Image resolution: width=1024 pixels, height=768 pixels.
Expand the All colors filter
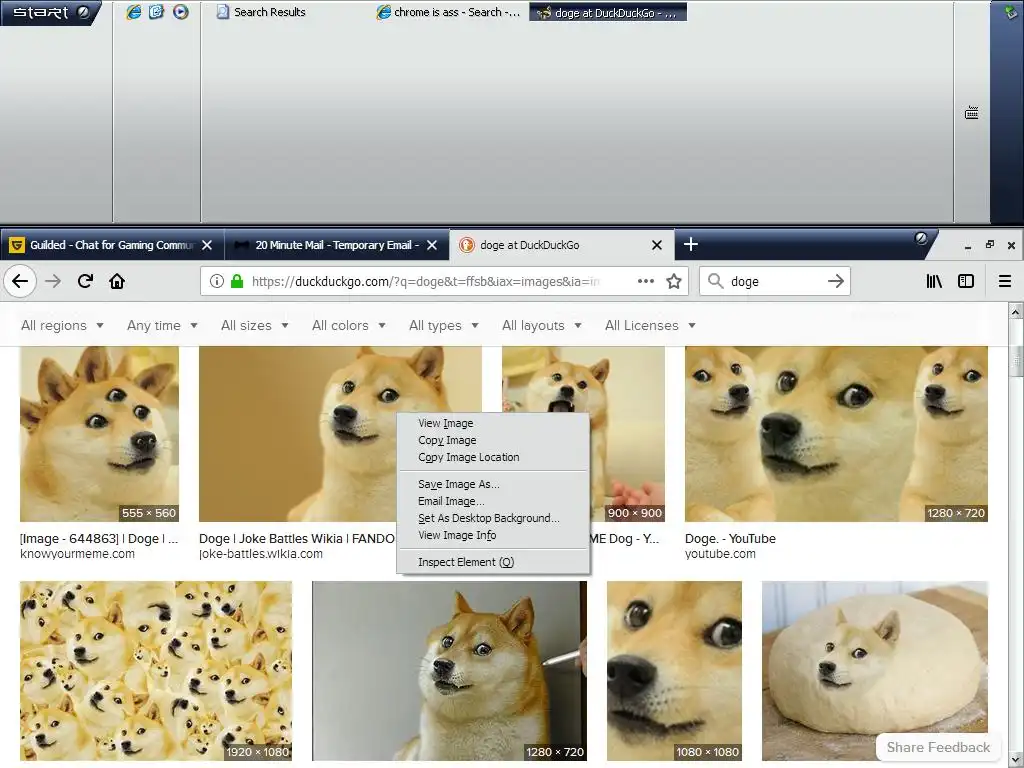point(349,325)
